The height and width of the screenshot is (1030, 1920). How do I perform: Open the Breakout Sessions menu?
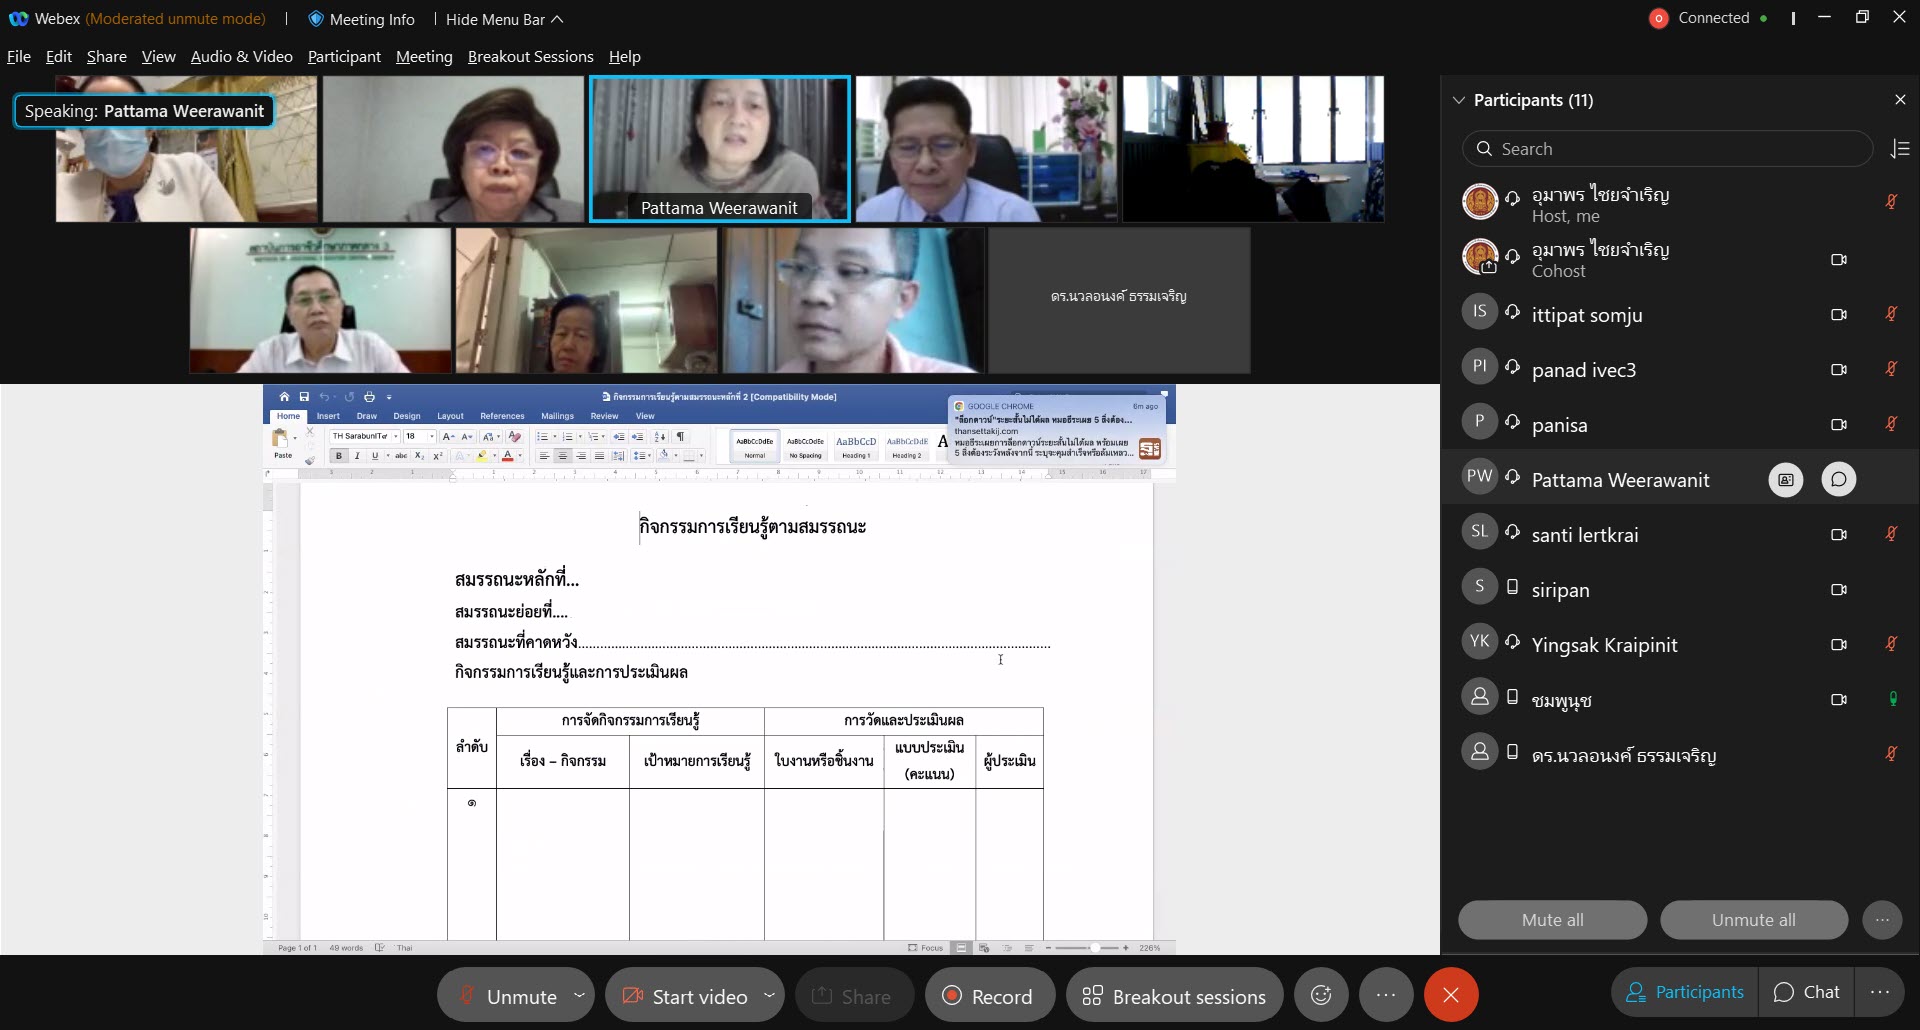tap(530, 57)
